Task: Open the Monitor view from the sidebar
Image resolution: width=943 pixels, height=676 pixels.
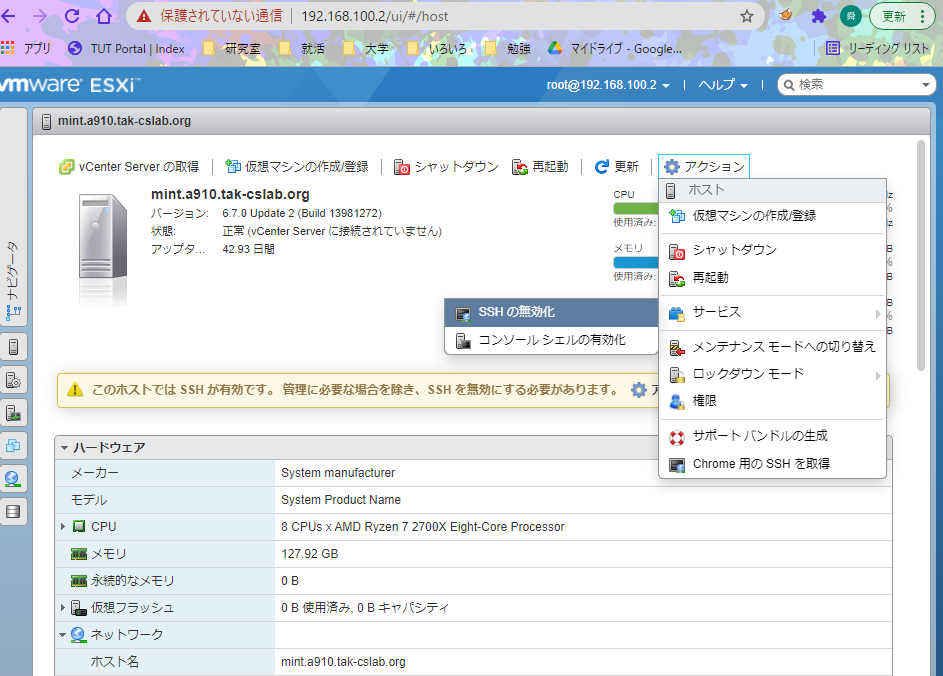Action: coord(13,413)
